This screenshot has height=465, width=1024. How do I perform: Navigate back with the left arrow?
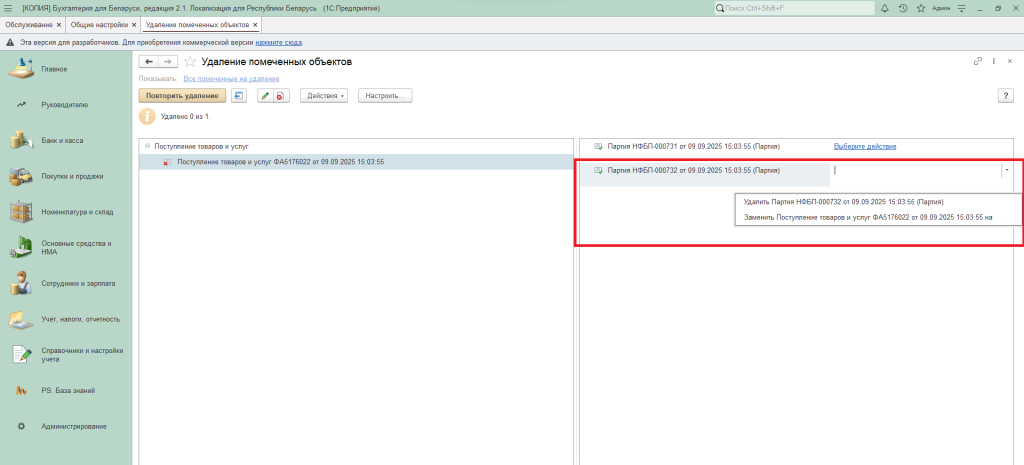149,62
